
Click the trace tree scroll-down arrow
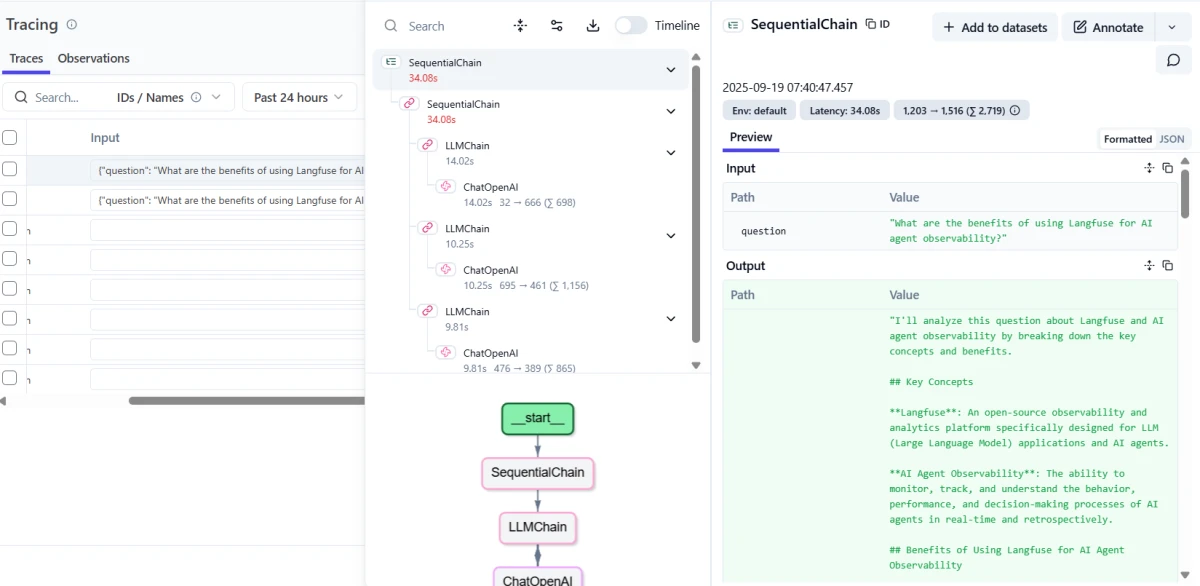[696, 366]
